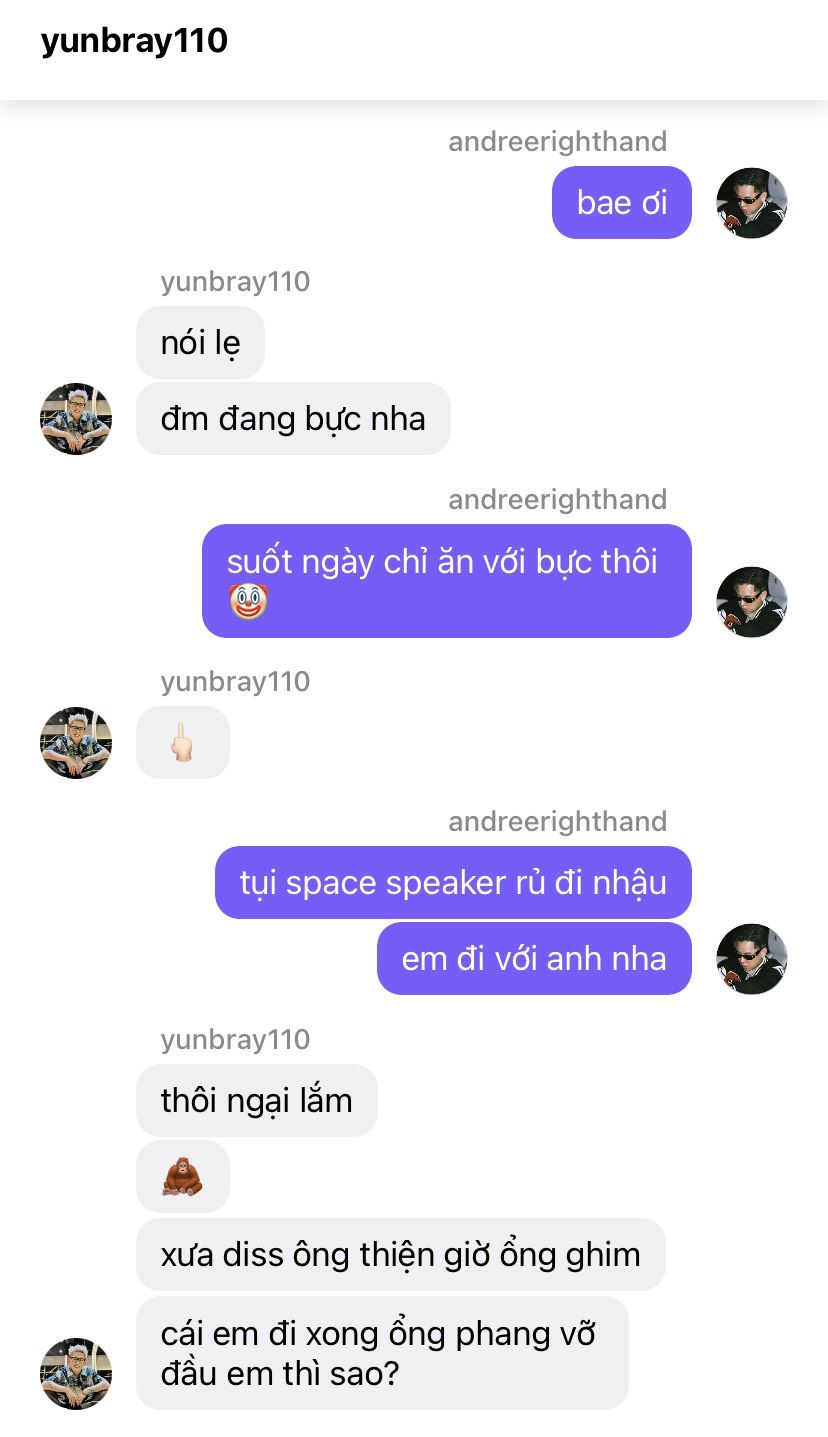Open the yunbray110 avatar beside the last message
Image resolution: width=828 pixels, height=1437 pixels.
(76, 1374)
